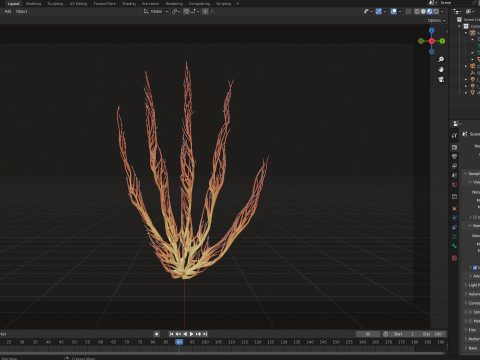The height and width of the screenshot is (360, 480).
Task: Open the Rendering workspace tab
Action: click(x=174, y=4)
